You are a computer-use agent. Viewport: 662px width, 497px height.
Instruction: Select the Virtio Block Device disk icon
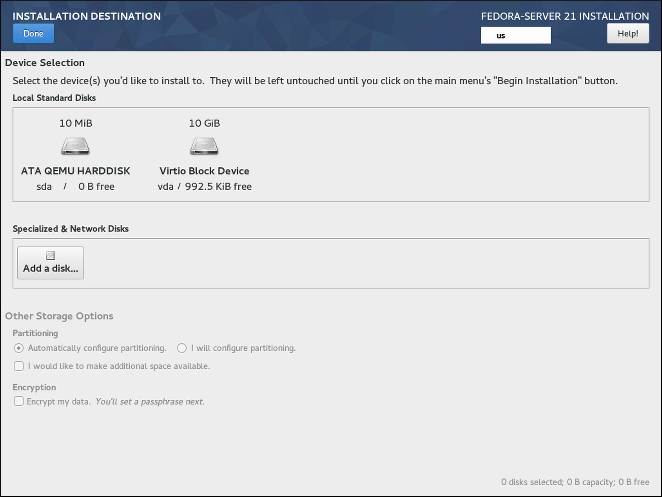(204, 146)
